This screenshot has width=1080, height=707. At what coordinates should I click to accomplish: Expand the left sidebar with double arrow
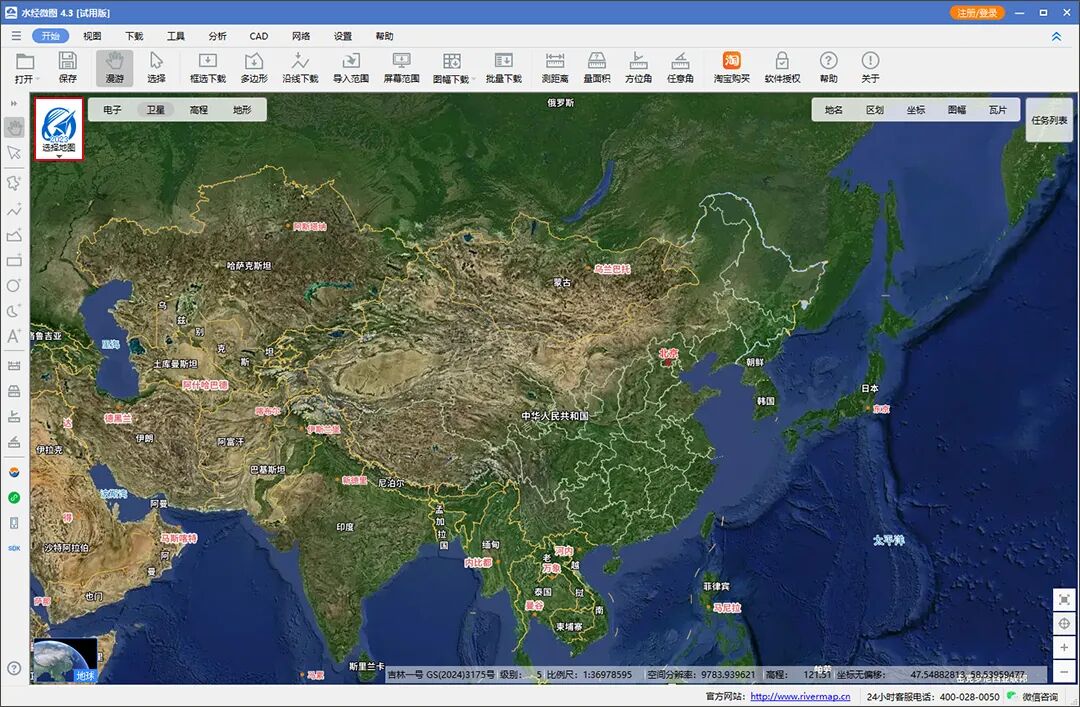pos(14,103)
